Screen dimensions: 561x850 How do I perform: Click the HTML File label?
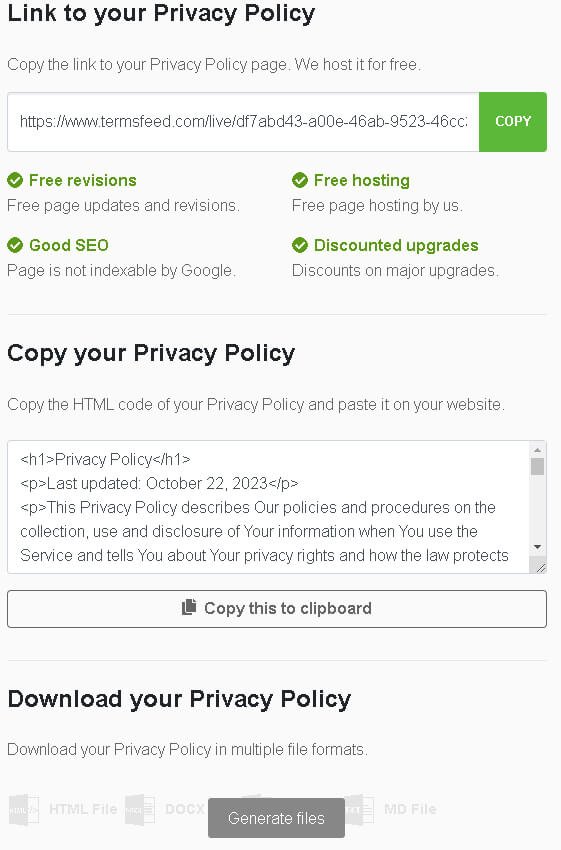point(83,809)
